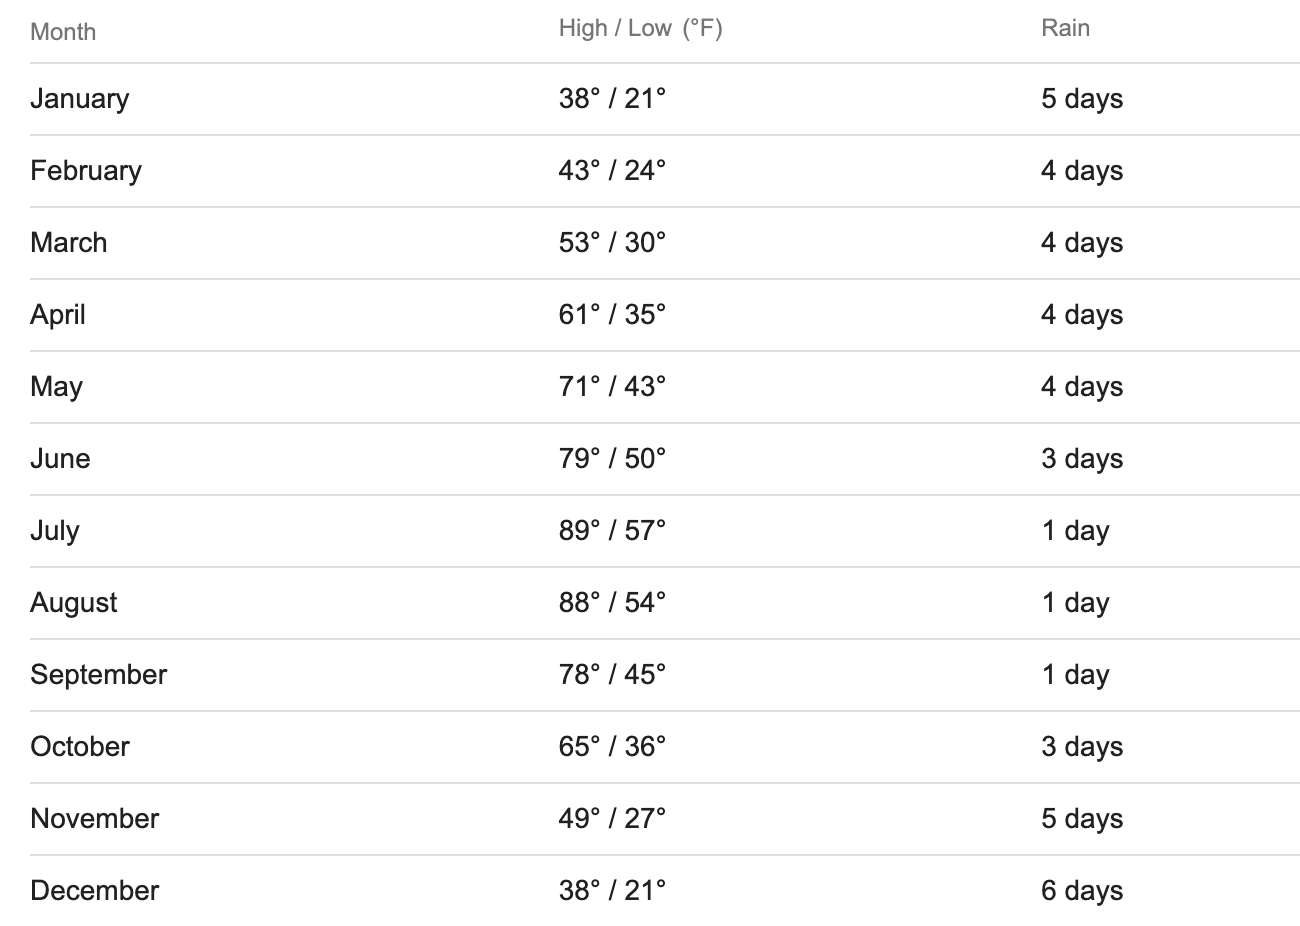Image resolution: width=1300 pixels, height=926 pixels.
Task: Click October's 3 days rain cell
Action: (x=1082, y=747)
